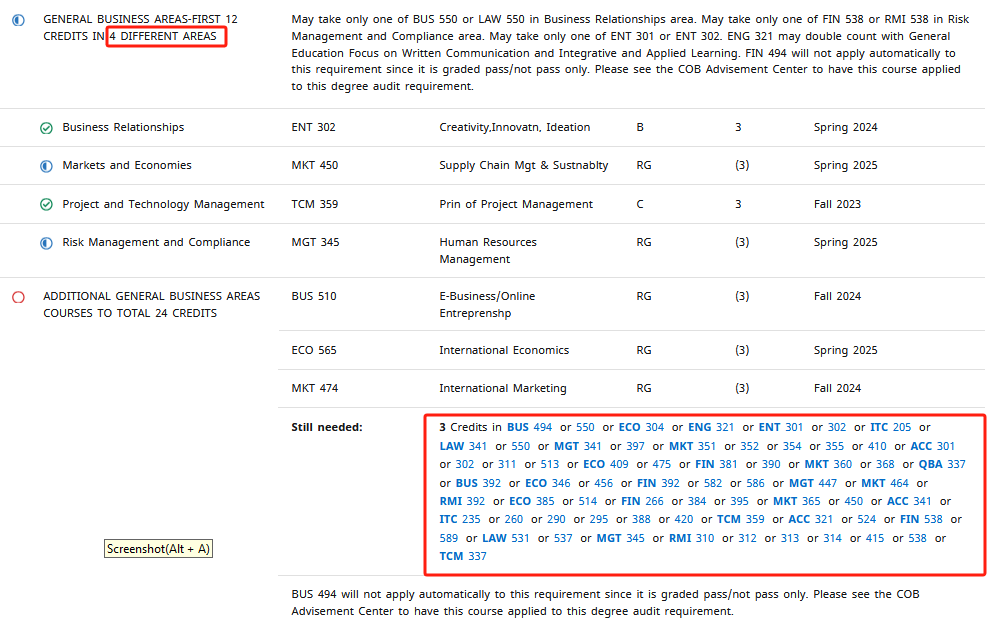
Task: Open the ITC 205 course link
Action: click(x=890, y=427)
